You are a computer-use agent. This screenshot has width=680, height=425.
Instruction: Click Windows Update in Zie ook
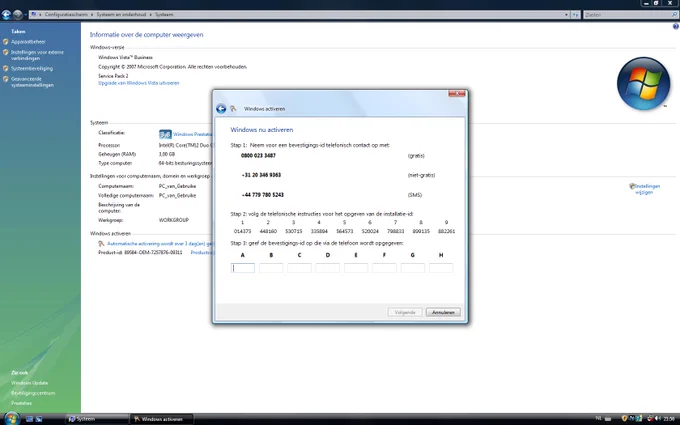tap(29, 383)
